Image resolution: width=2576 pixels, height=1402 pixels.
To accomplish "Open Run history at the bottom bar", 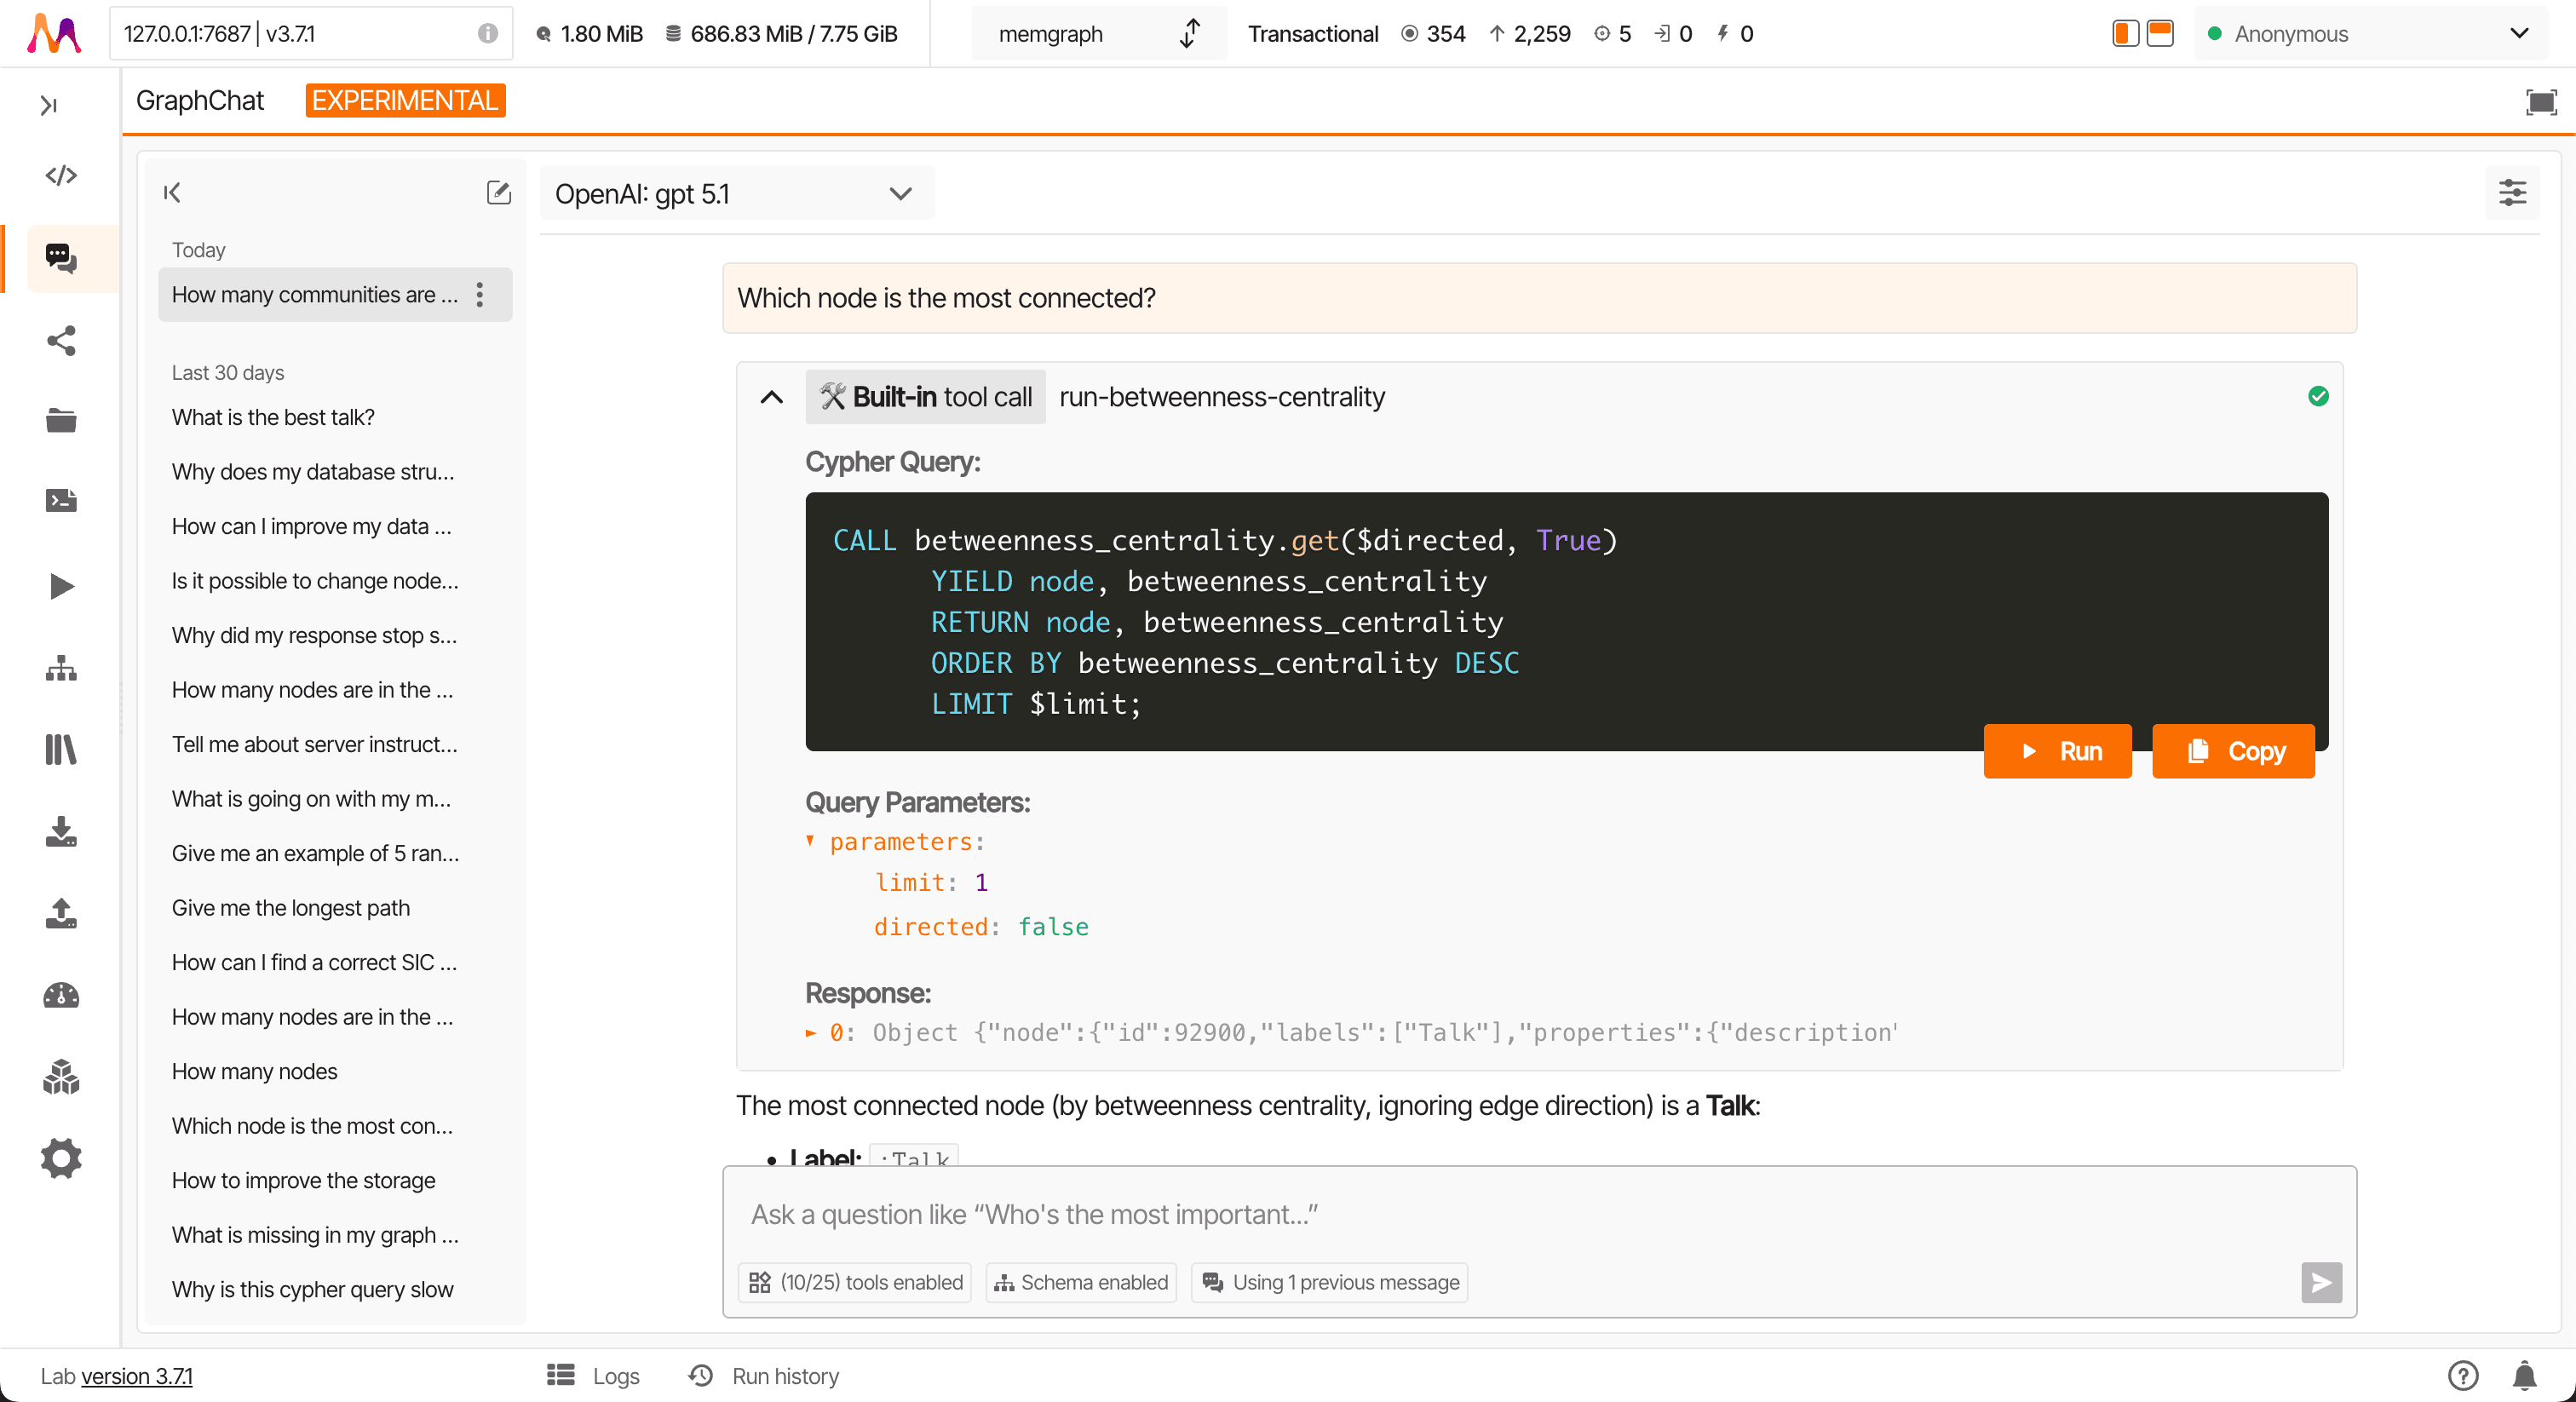I will click(x=762, y=1376).
